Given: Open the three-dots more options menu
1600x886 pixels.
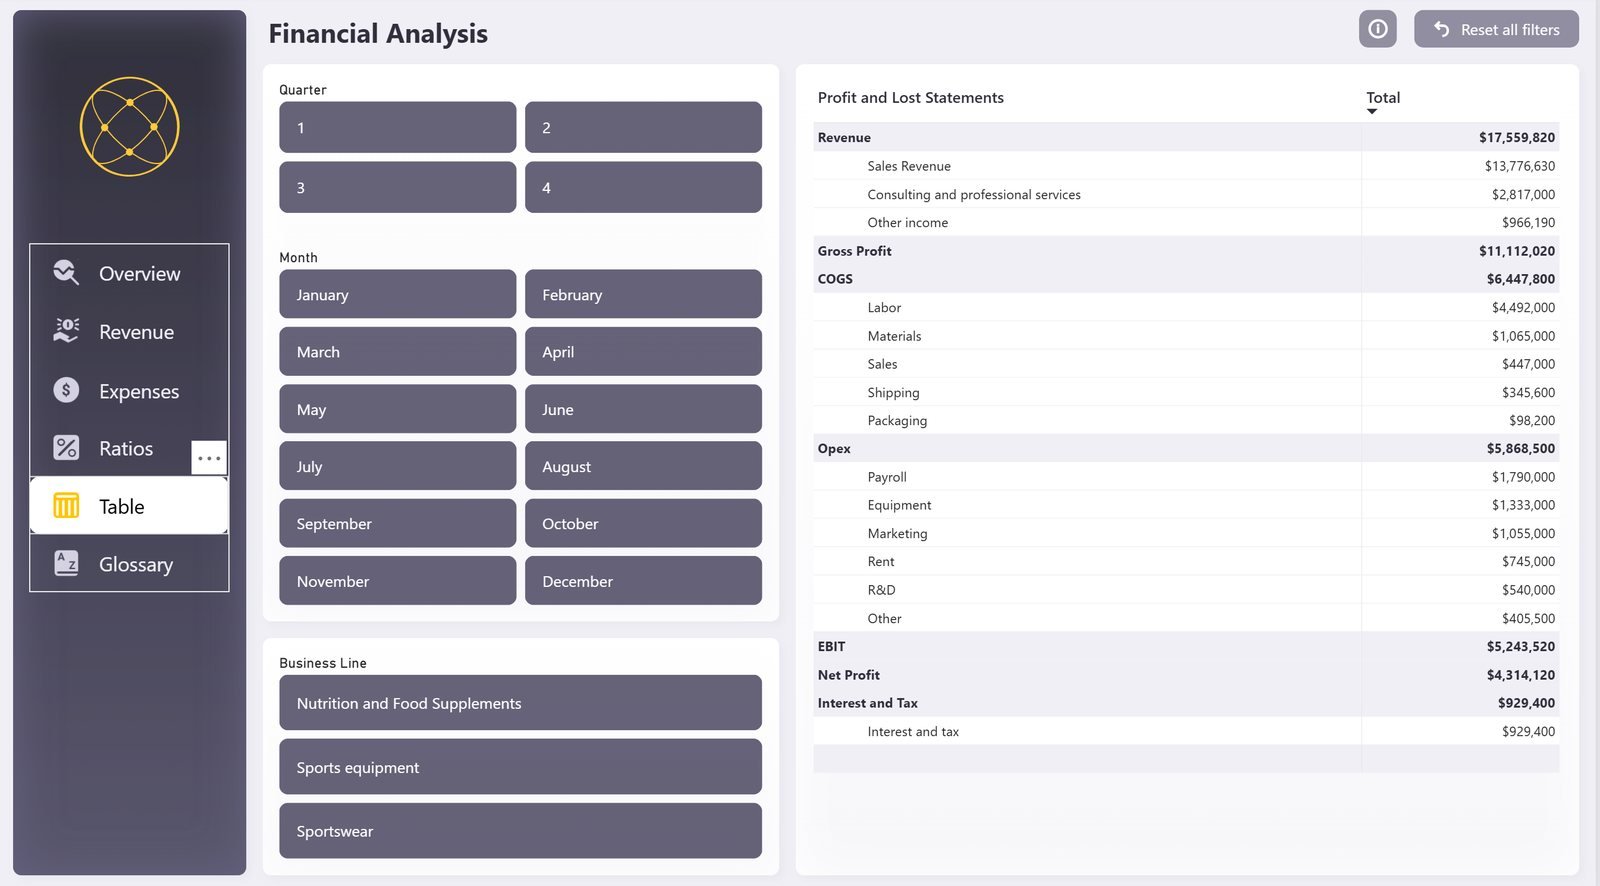Looking at the screenshot, I should pos(209,458).
